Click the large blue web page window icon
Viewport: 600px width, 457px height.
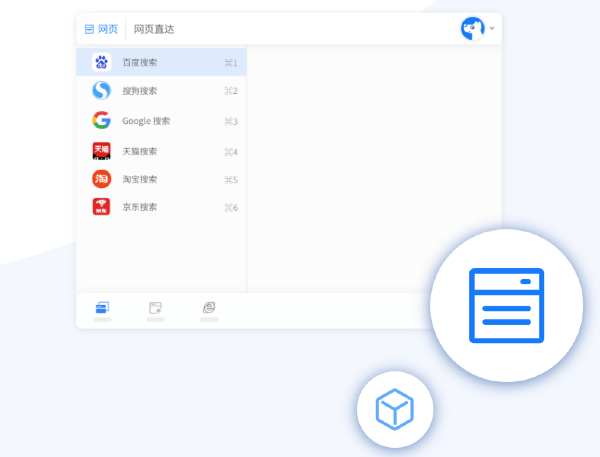point(506,305)
